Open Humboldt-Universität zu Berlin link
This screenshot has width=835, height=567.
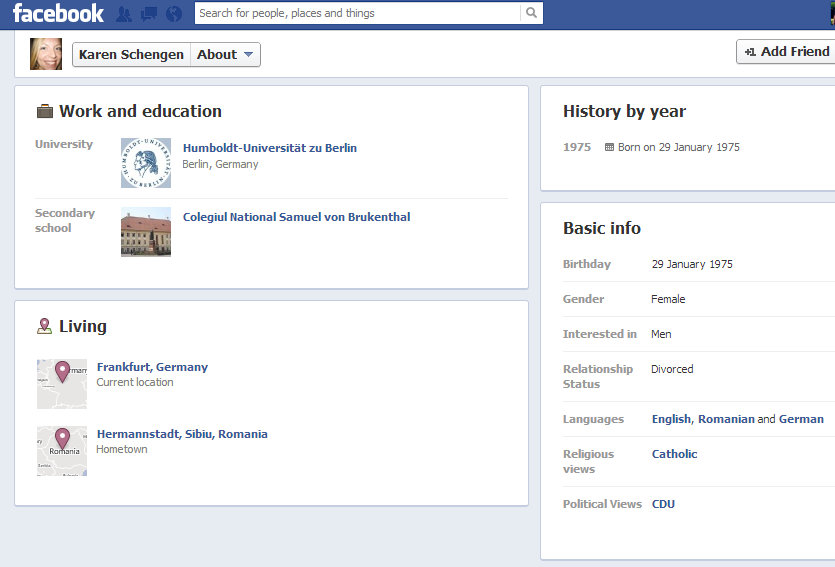269,148
